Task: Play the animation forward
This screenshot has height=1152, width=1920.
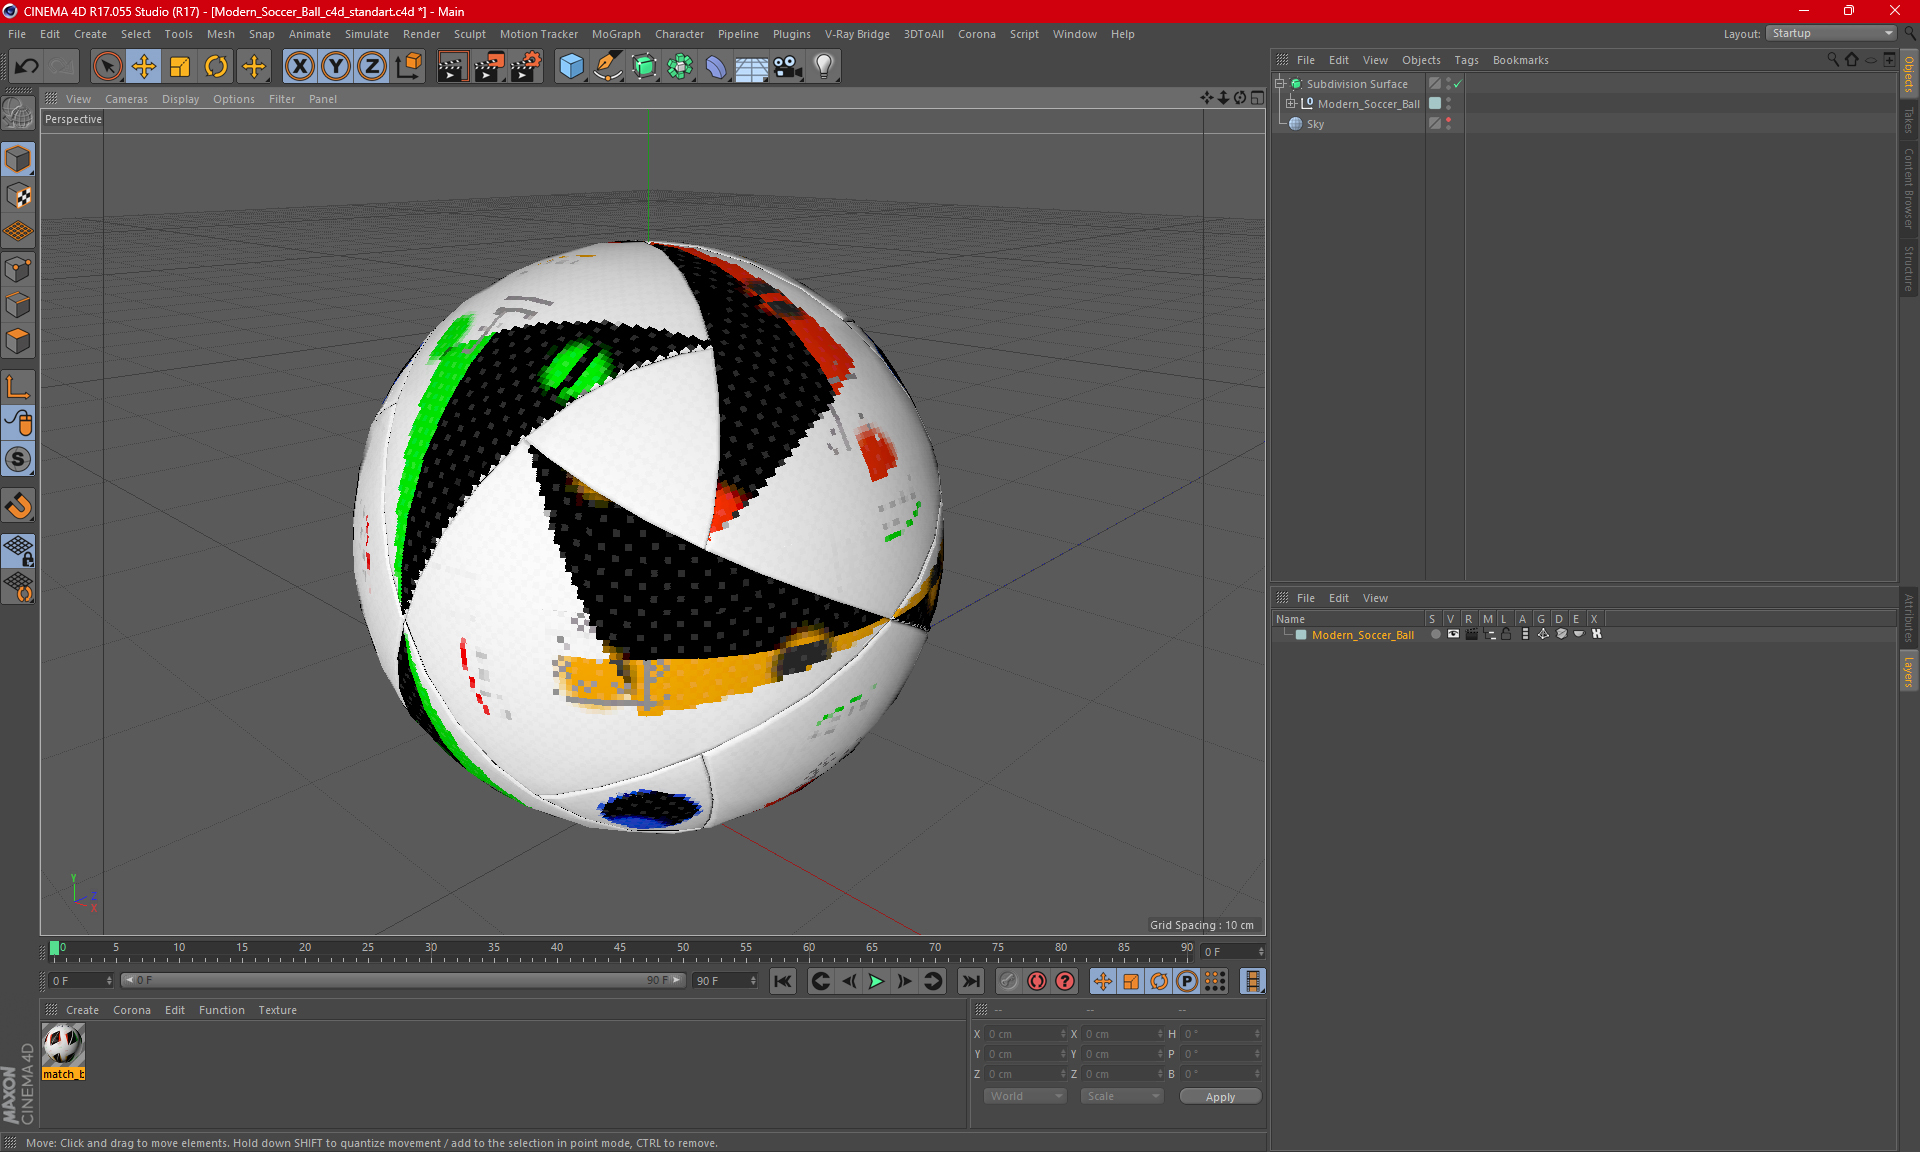Action: click(876, 981)
